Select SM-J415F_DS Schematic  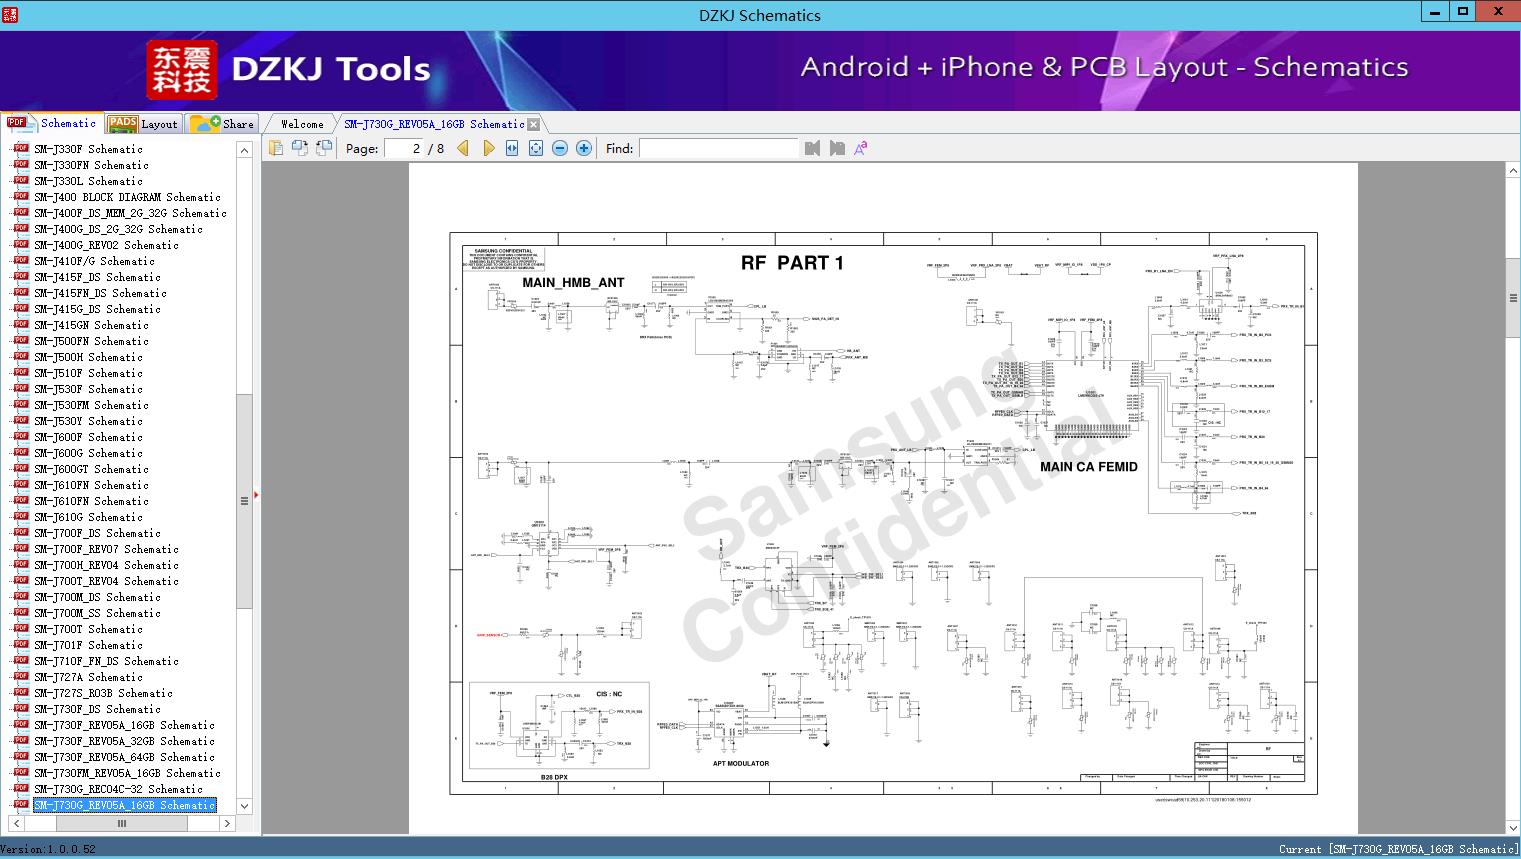tap(97, 277)
